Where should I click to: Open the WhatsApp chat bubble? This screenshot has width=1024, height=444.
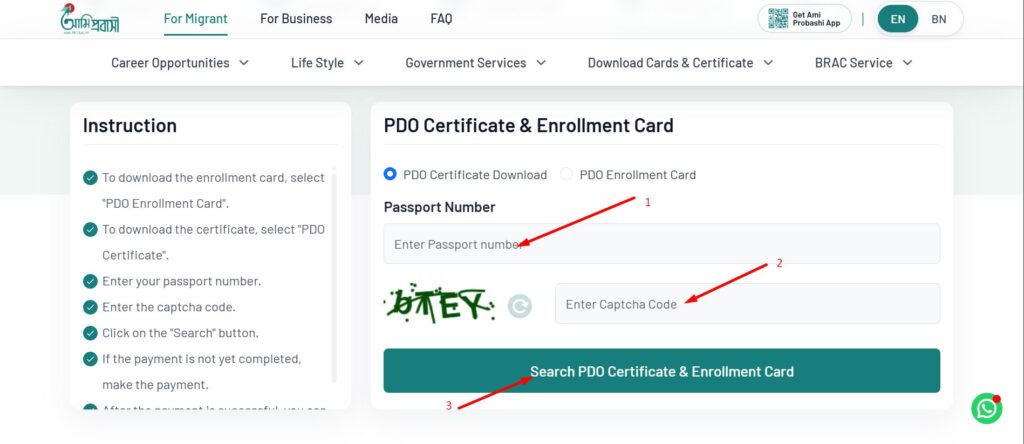[987, 407]
